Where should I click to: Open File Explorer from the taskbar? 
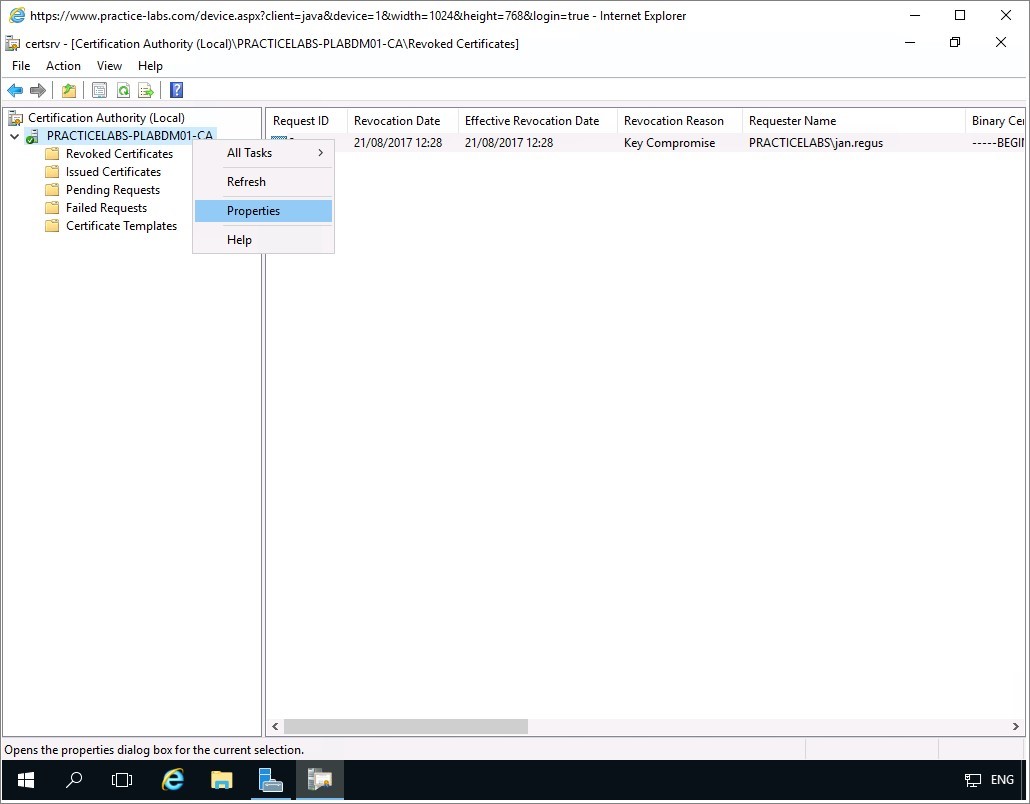(221, 780)
